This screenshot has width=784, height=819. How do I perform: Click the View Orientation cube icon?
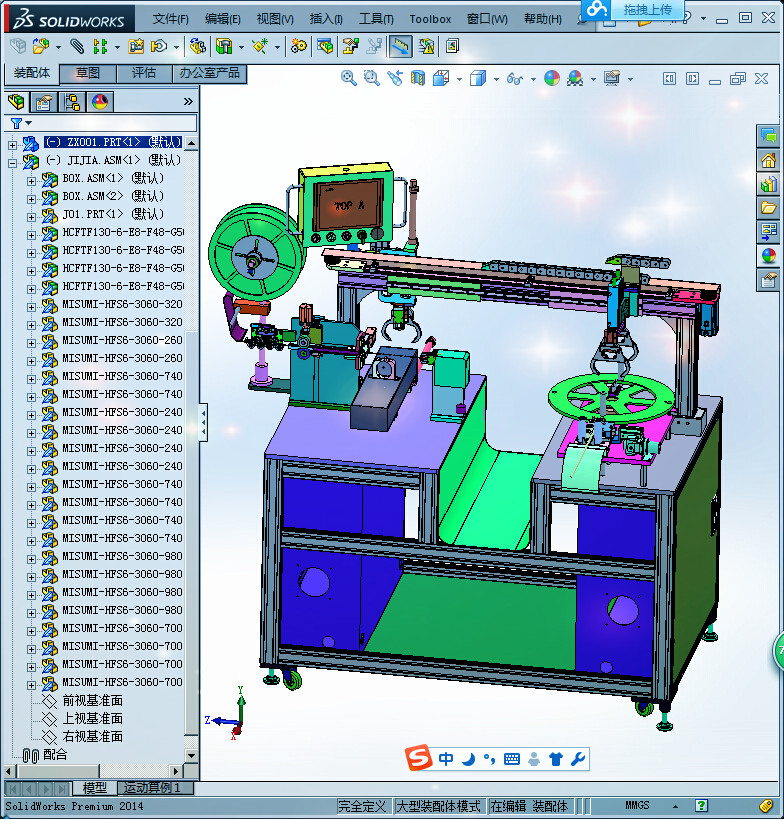coord(441,79)
